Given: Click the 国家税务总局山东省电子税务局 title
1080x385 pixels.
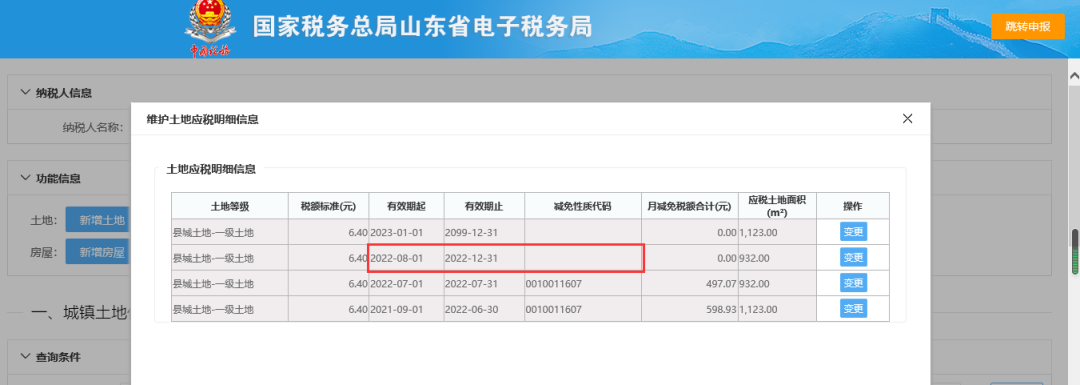Looking at the screenshot, I should tap(422, 27).
